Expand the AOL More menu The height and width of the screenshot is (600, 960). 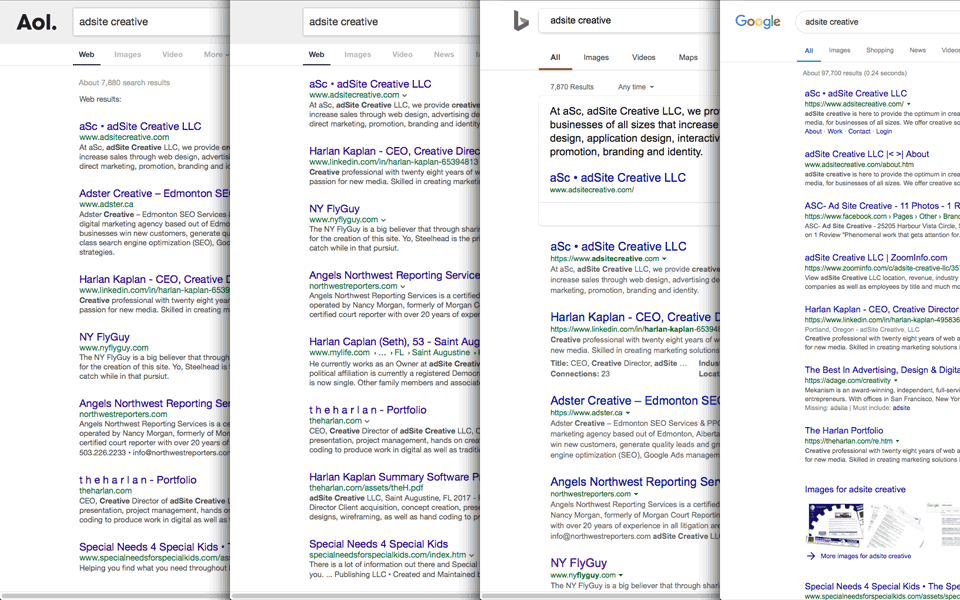click(x=216, y=54)
